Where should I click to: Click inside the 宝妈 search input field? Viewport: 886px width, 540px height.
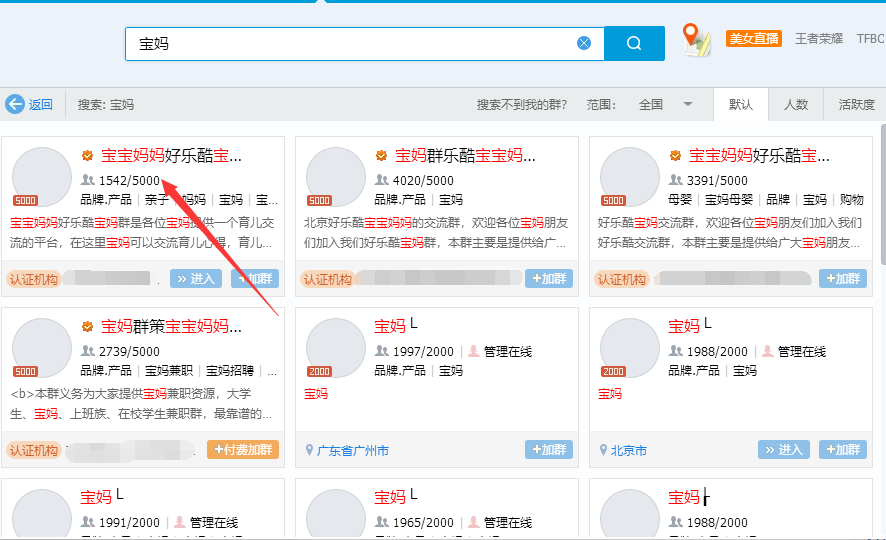pyautogui.click(x=350, y=43)
